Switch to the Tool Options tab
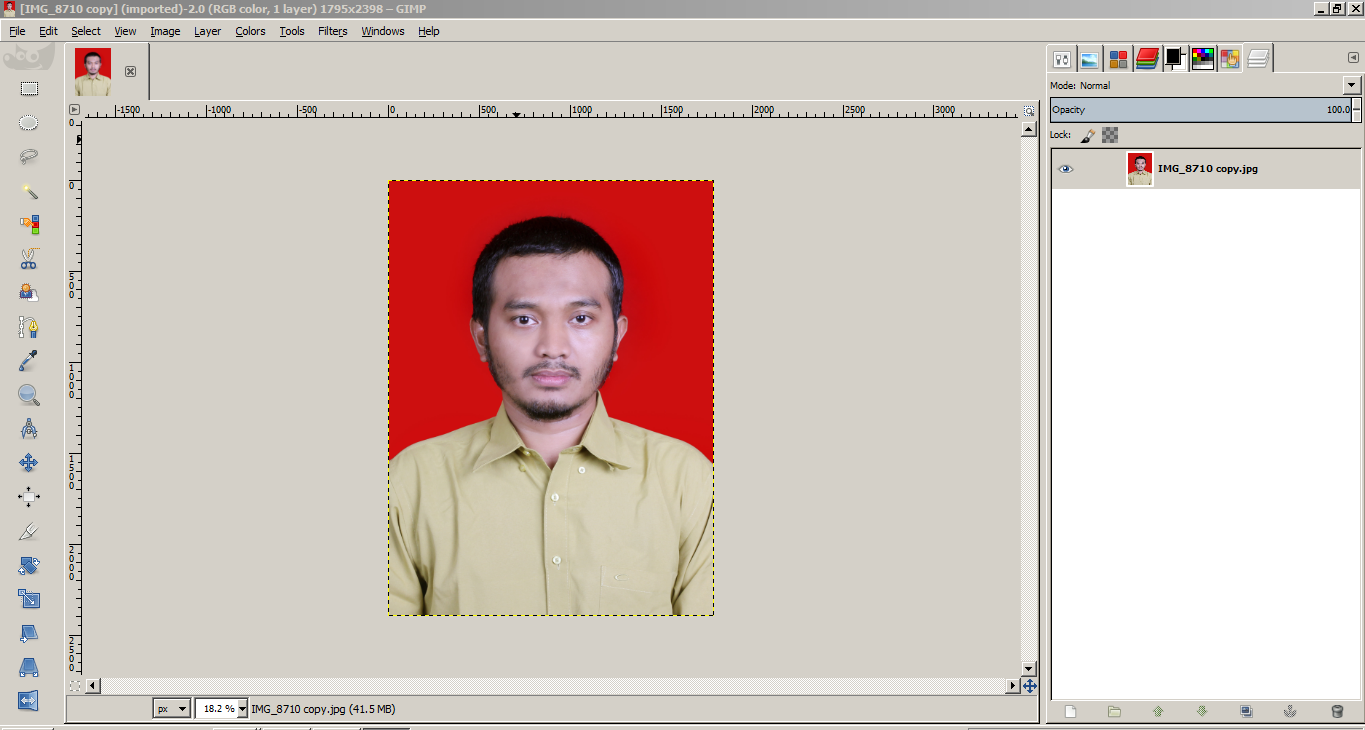 1061,59
